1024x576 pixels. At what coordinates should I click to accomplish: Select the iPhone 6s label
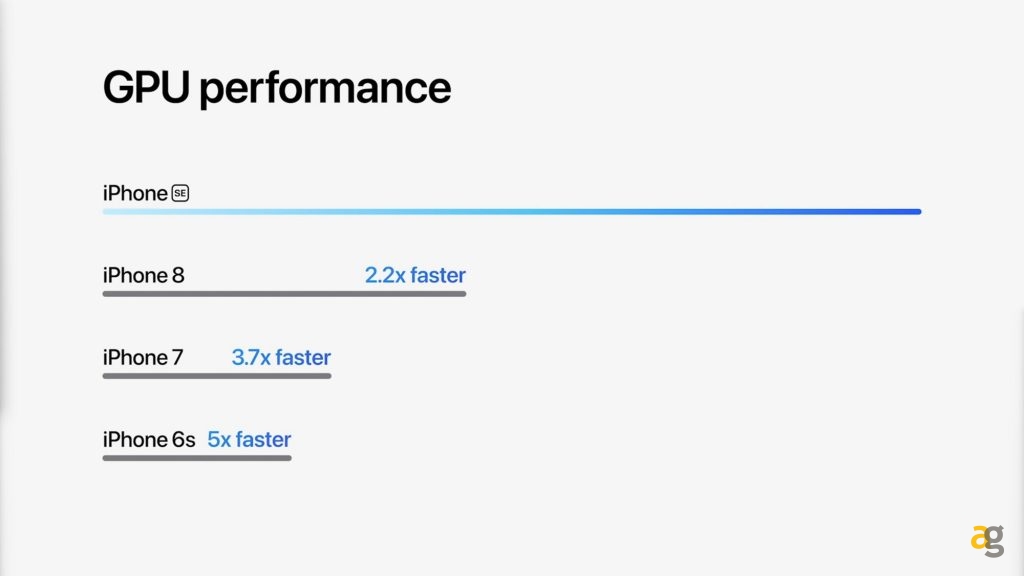tap(149, 439)
